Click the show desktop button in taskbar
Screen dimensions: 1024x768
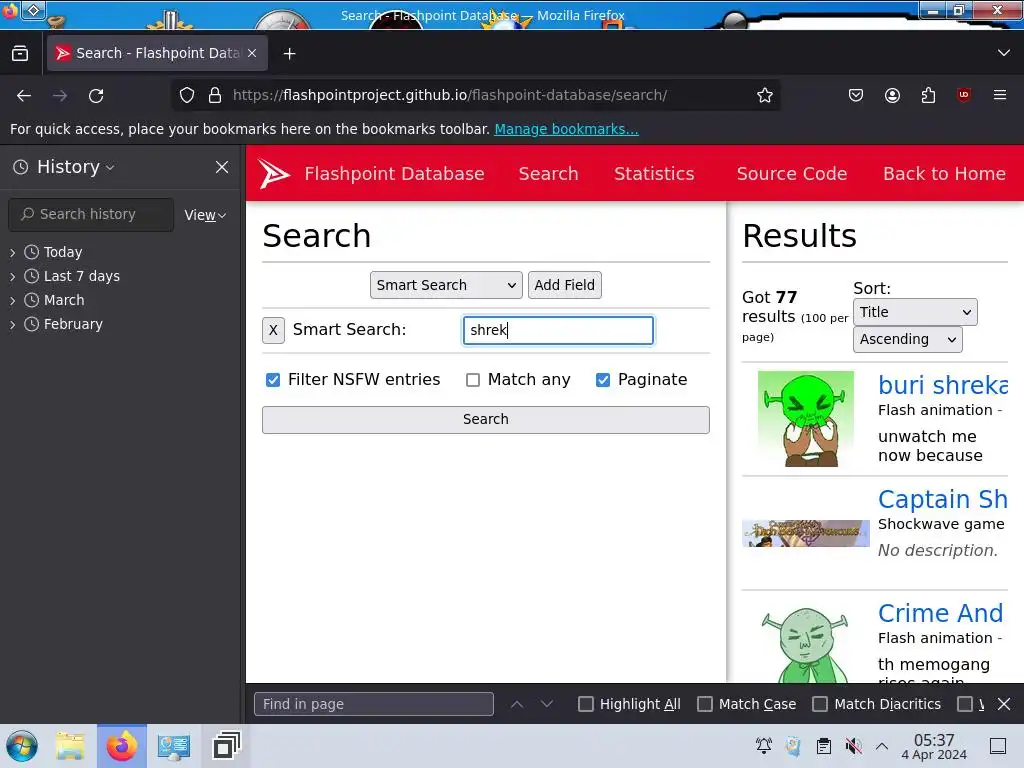(x=998, y=746)
